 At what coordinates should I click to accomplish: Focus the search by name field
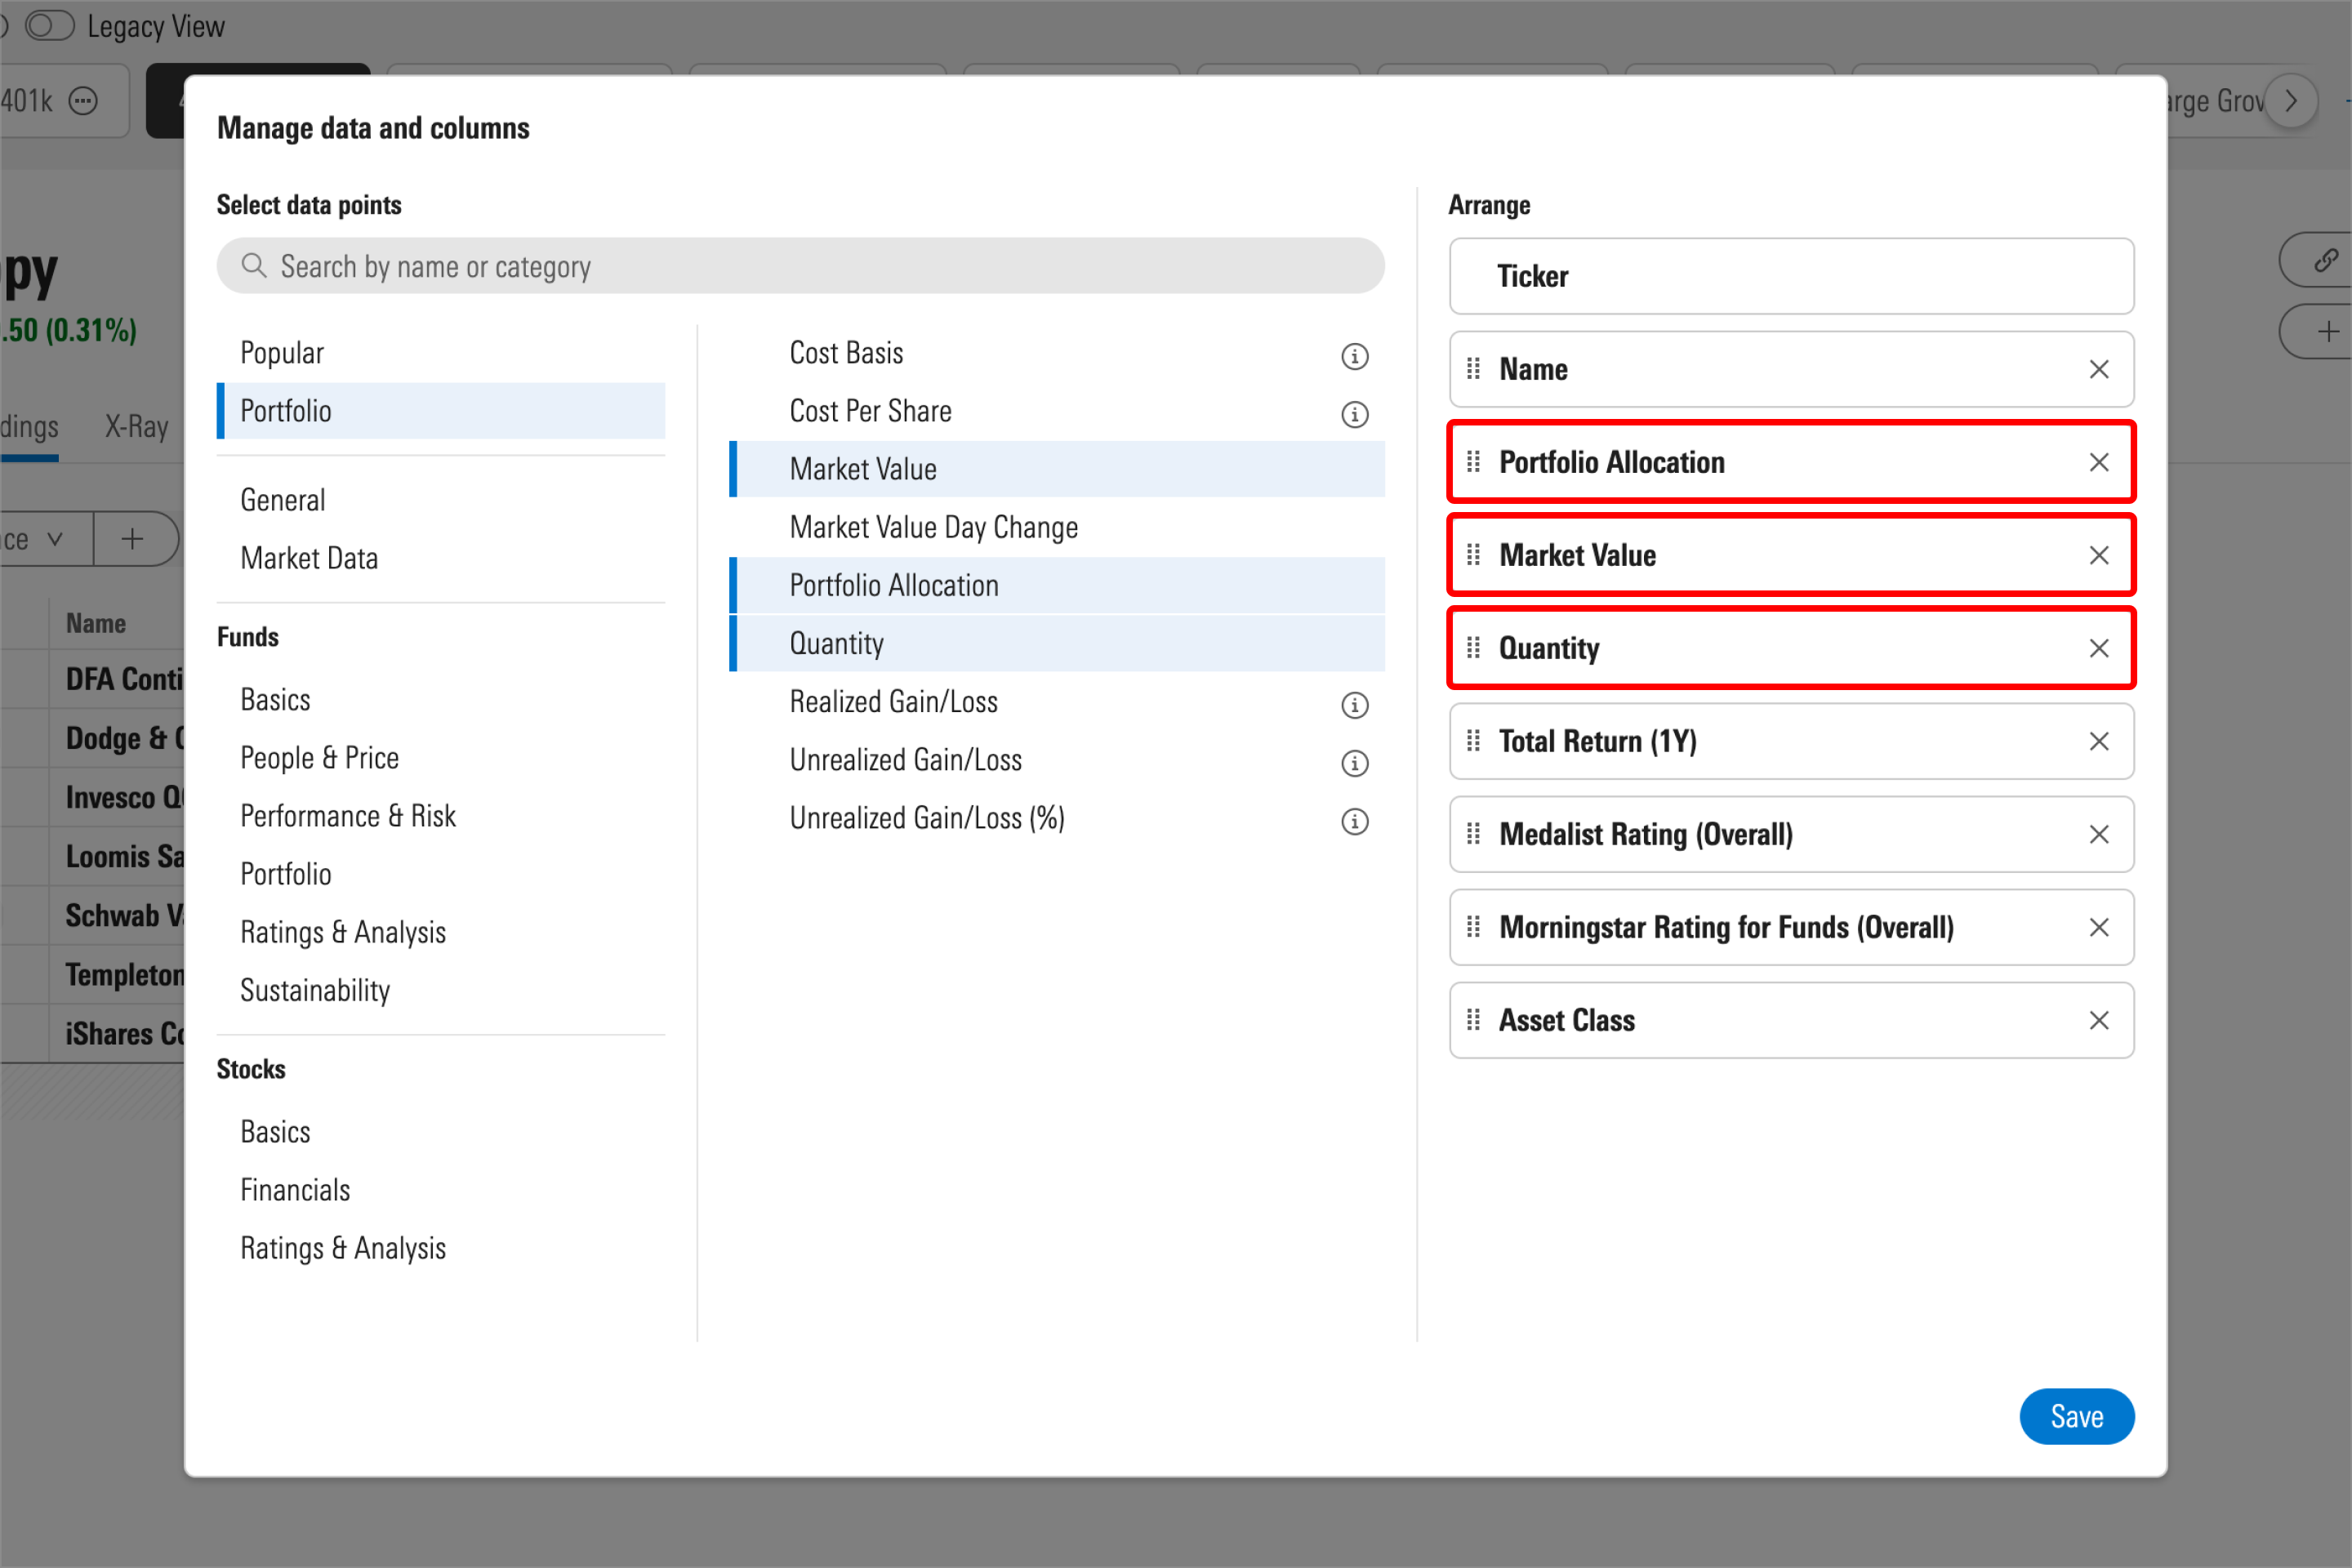point(800,266)
